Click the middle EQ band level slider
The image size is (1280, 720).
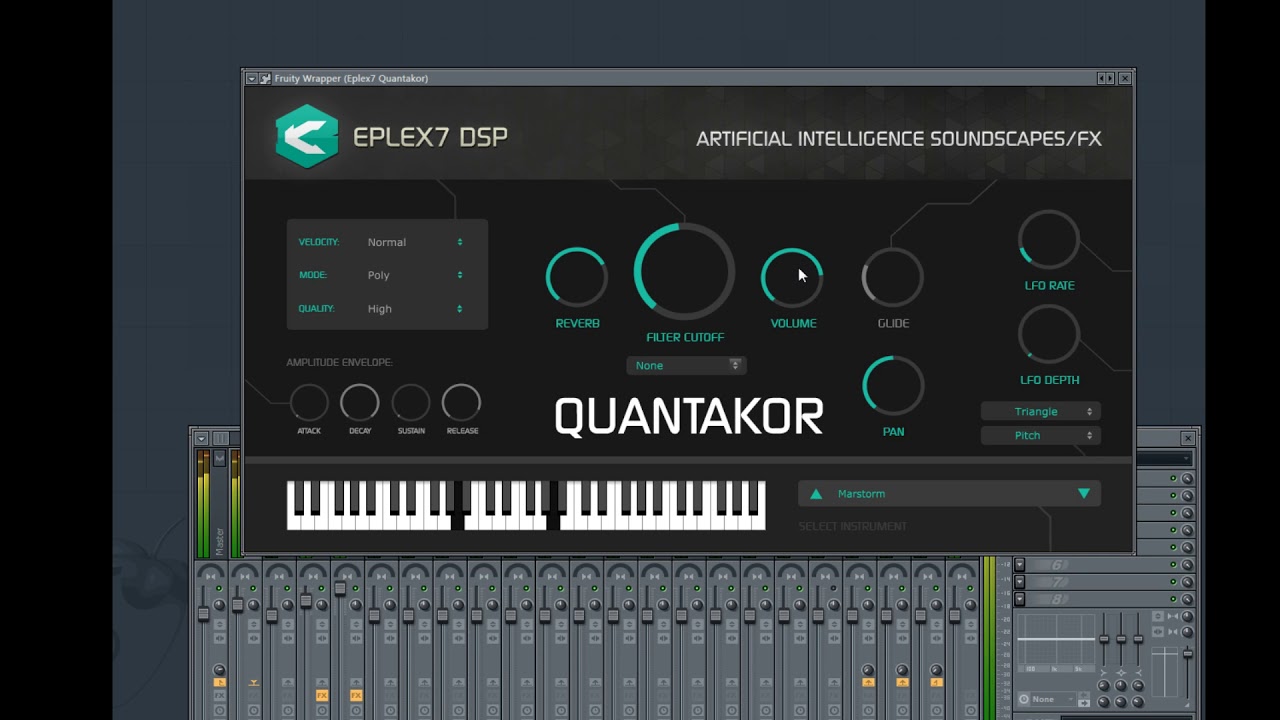[1121, 639]
